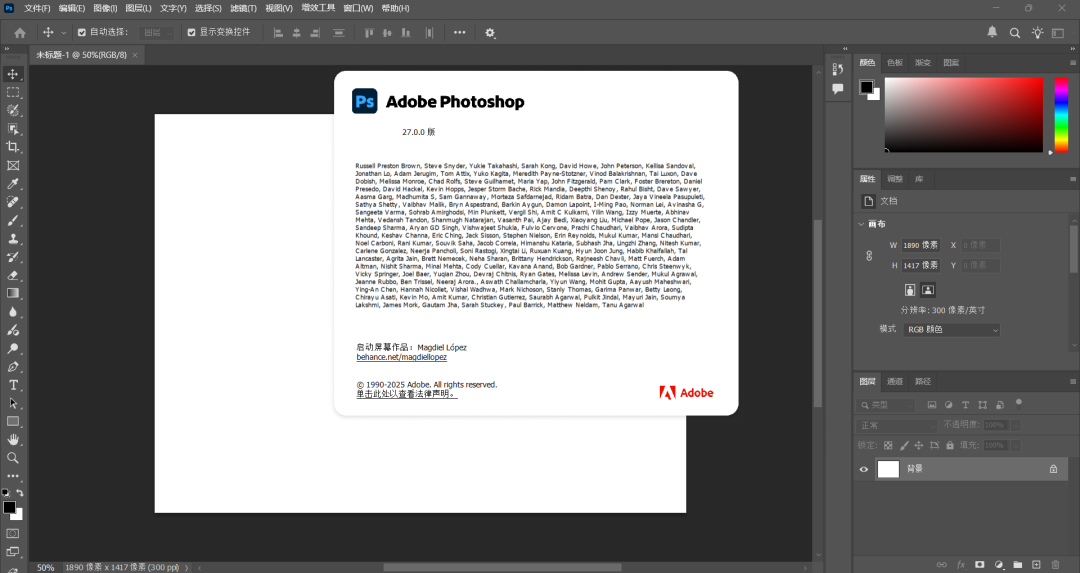The height and width of the screenshot is (573, 1080).
Task: Click the fx layer style icon
Action: 961,565
